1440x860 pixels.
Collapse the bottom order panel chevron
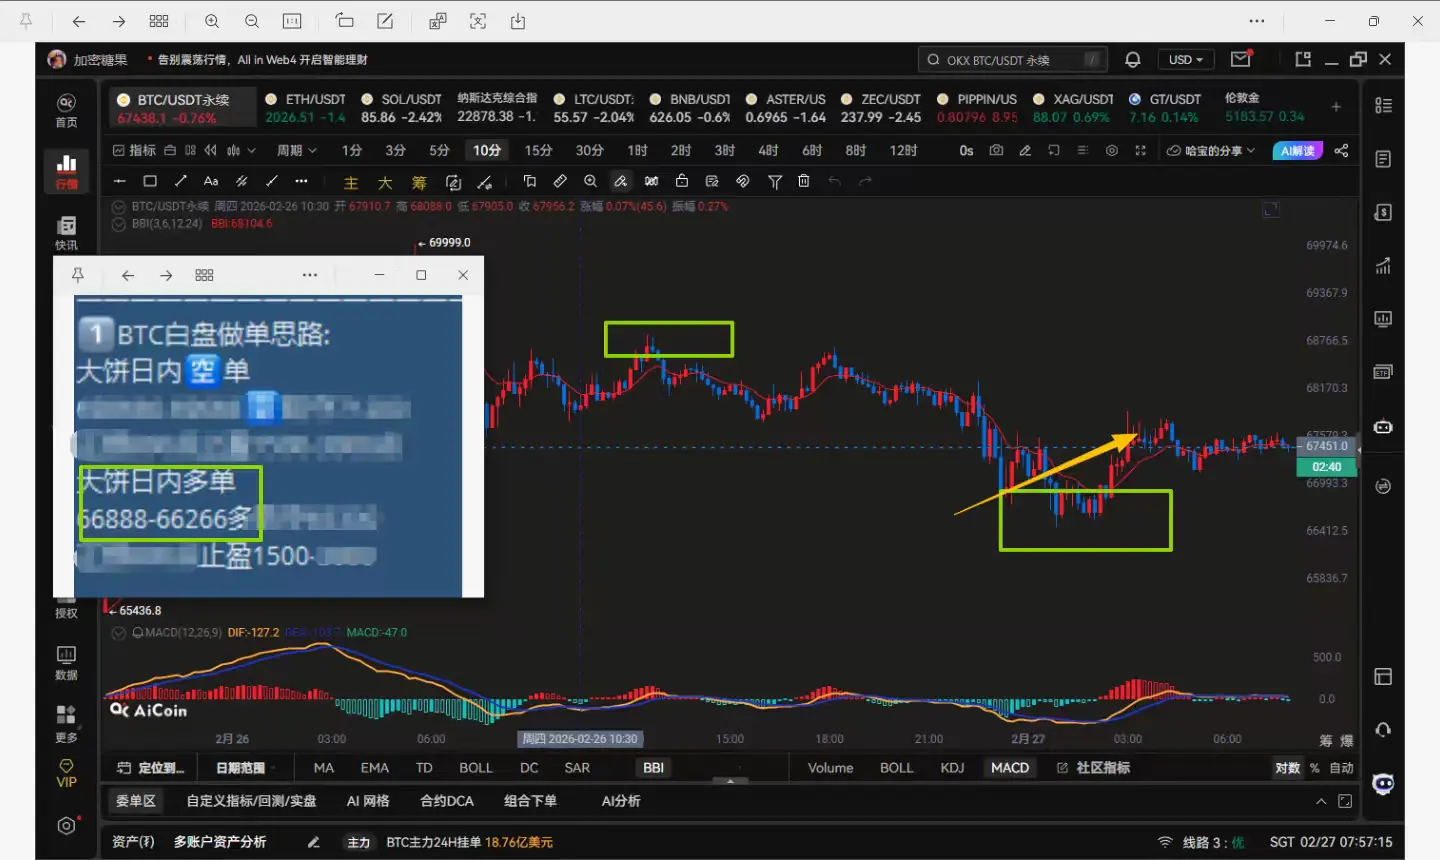click(1321, 801)
